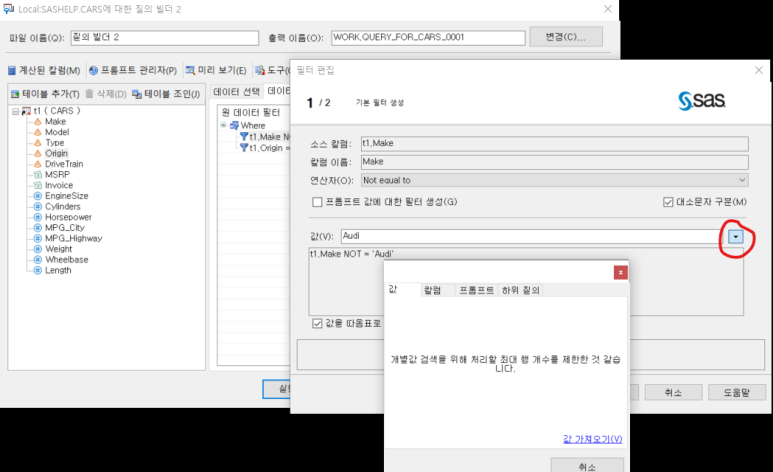Switch to Values (값) tab in popup
The width and height of the screenshot is (773, 472).
click(x=402, y=290)
